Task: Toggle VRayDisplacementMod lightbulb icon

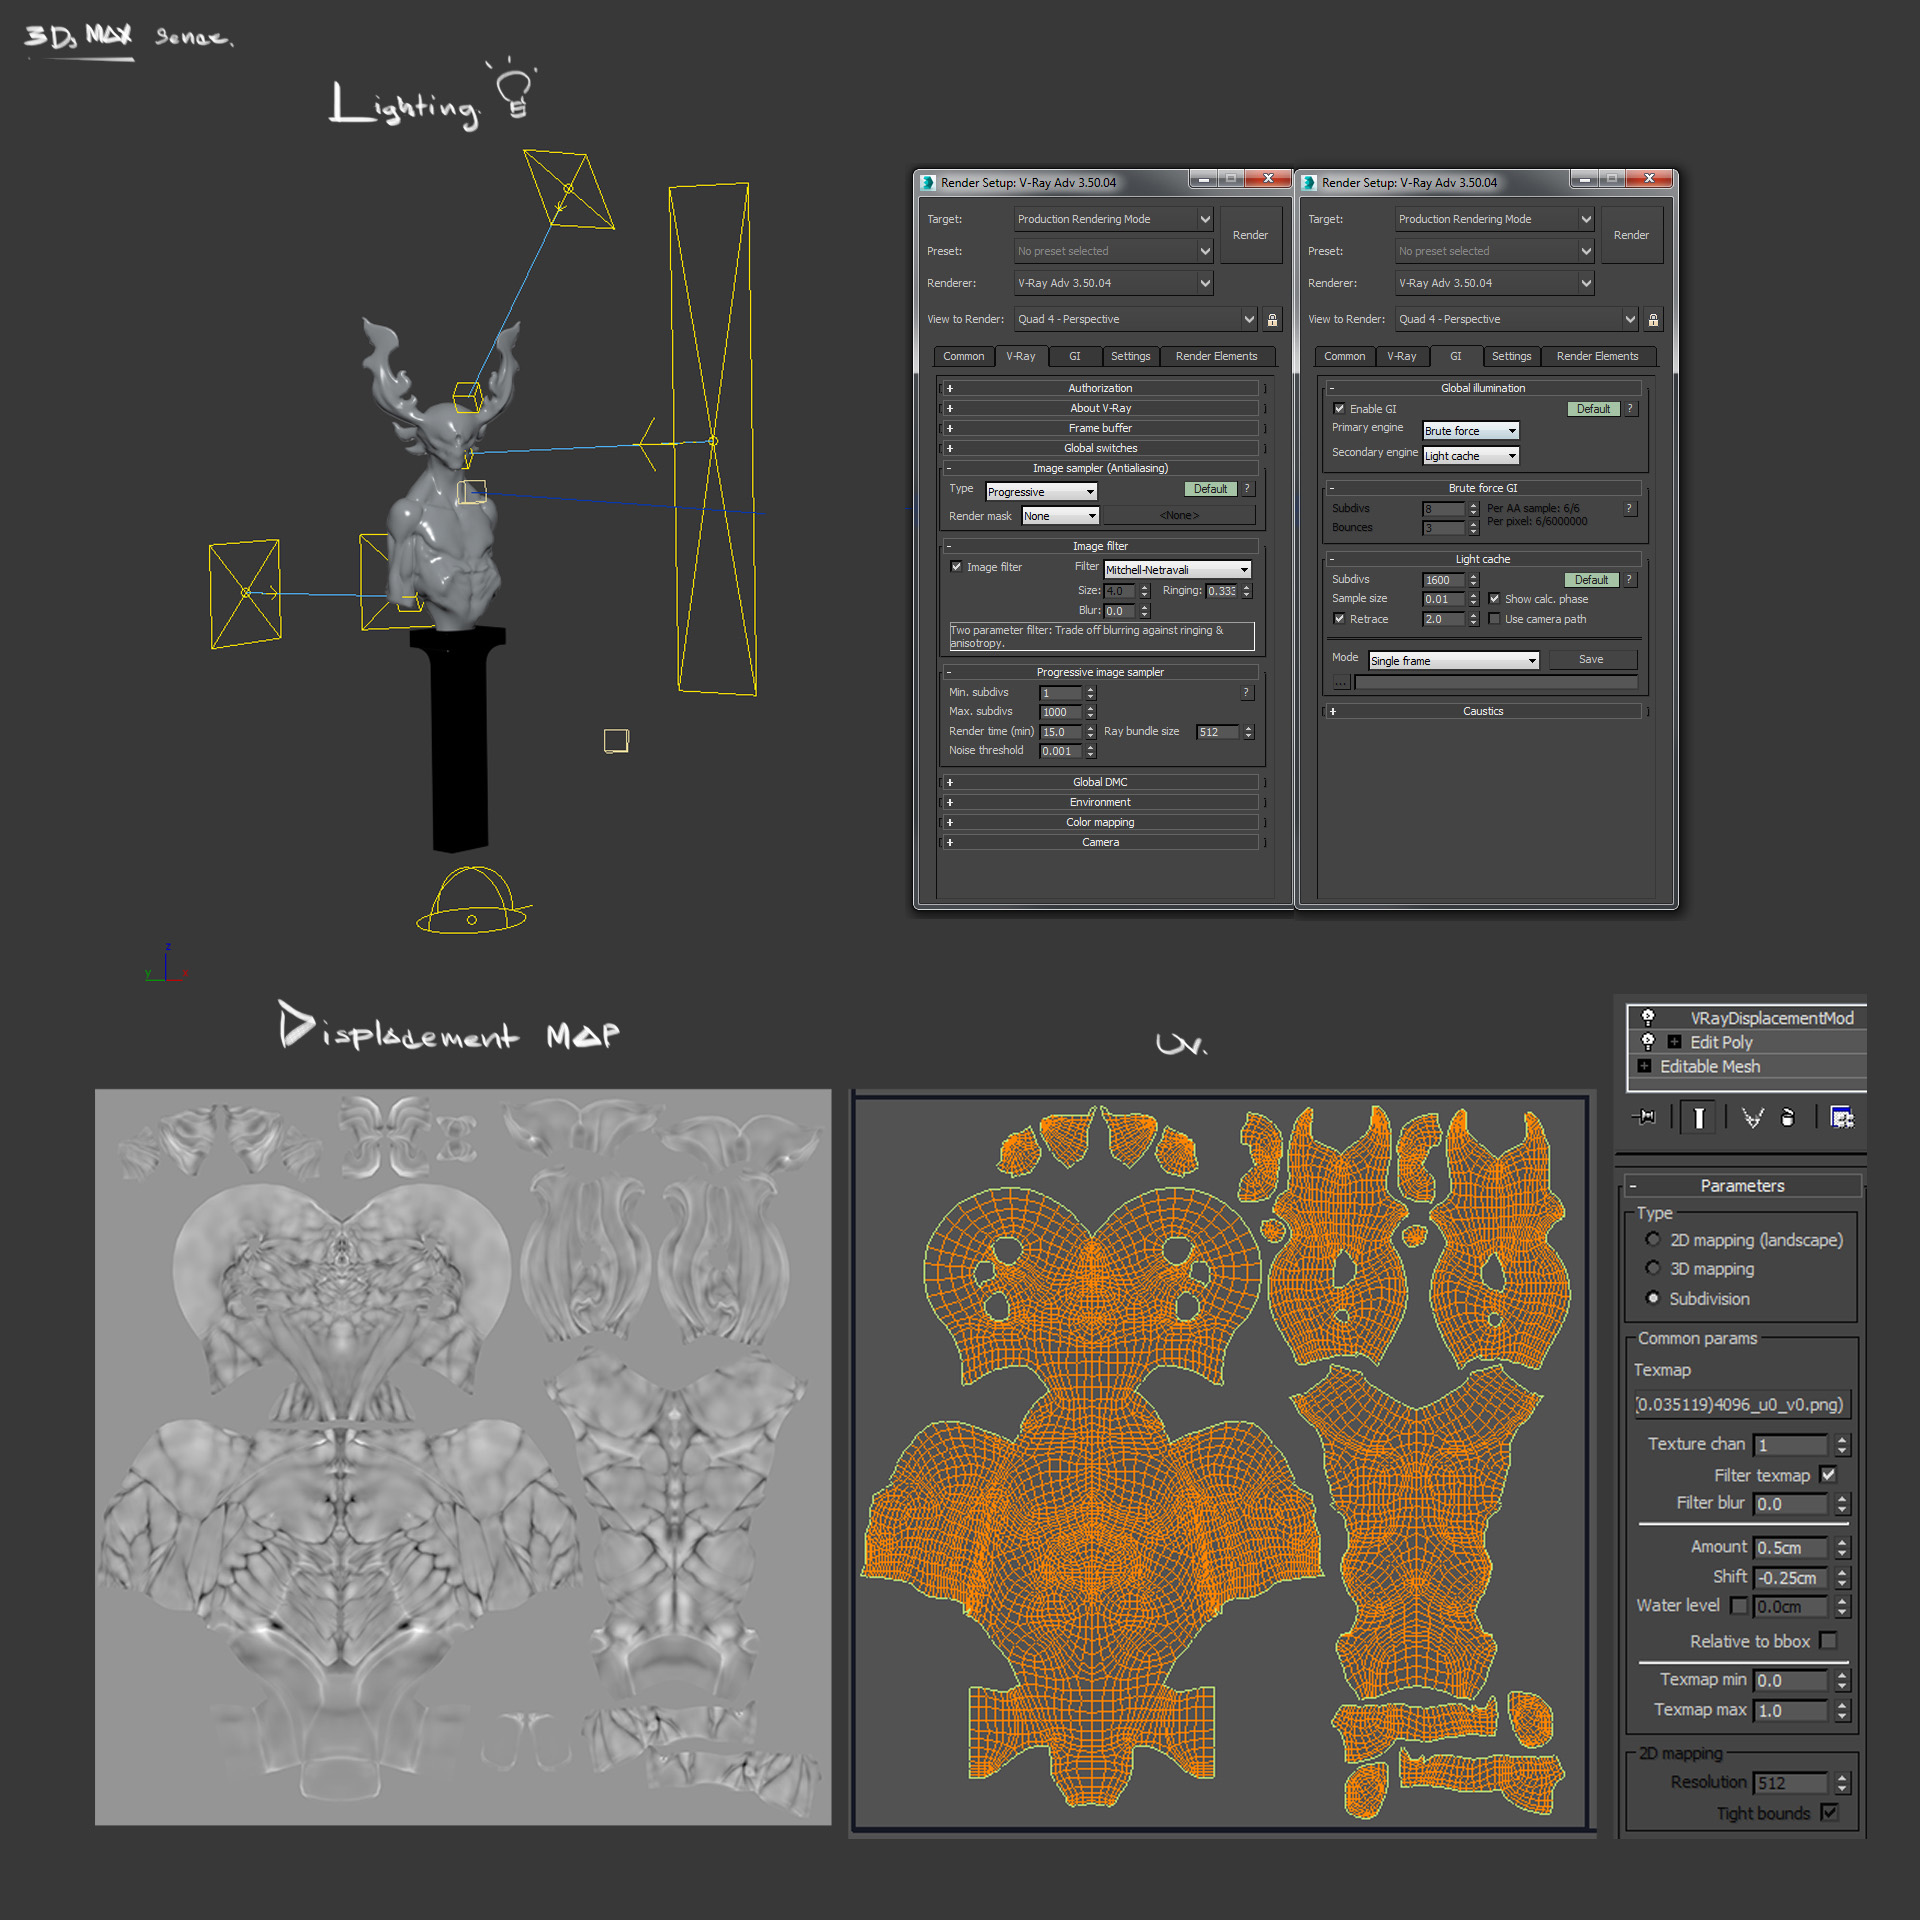Action: (x=1648, y=1017)
